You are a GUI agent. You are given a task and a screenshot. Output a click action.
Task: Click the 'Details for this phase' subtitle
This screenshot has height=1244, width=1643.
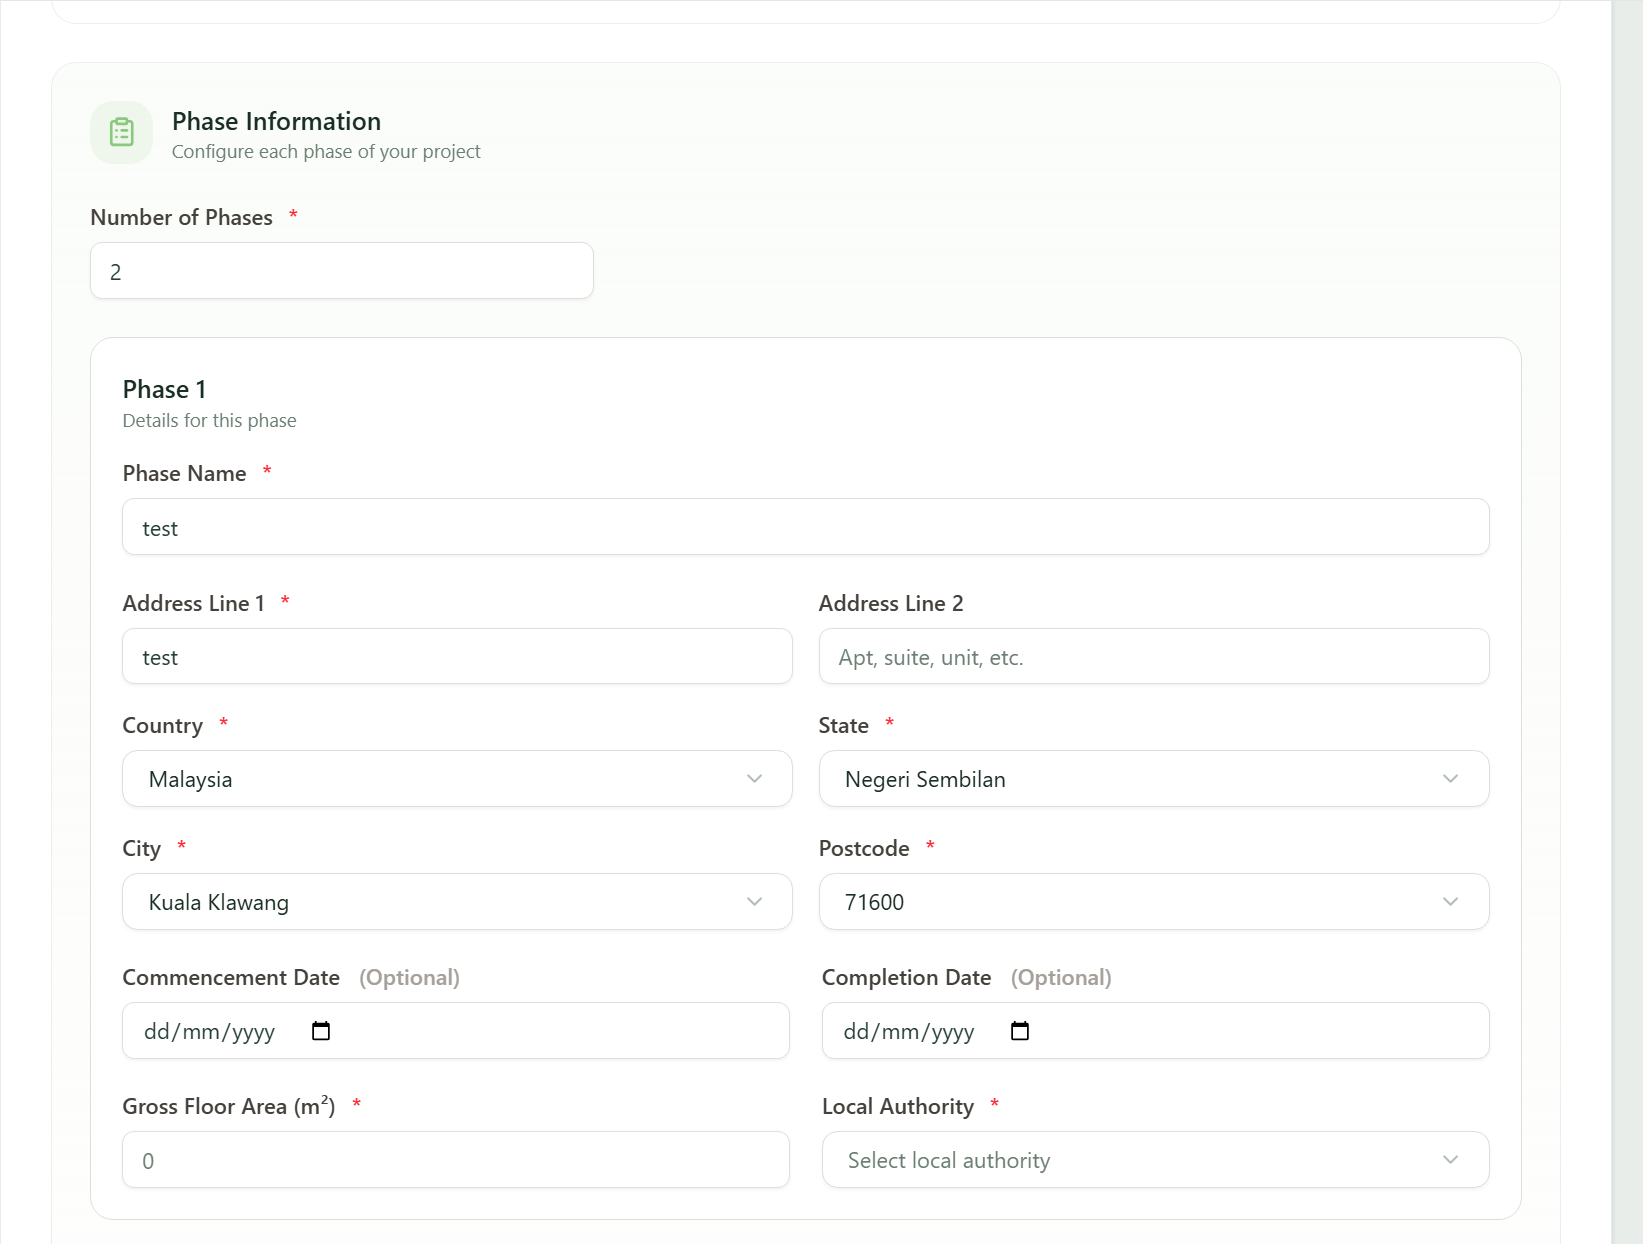[210, 421]
